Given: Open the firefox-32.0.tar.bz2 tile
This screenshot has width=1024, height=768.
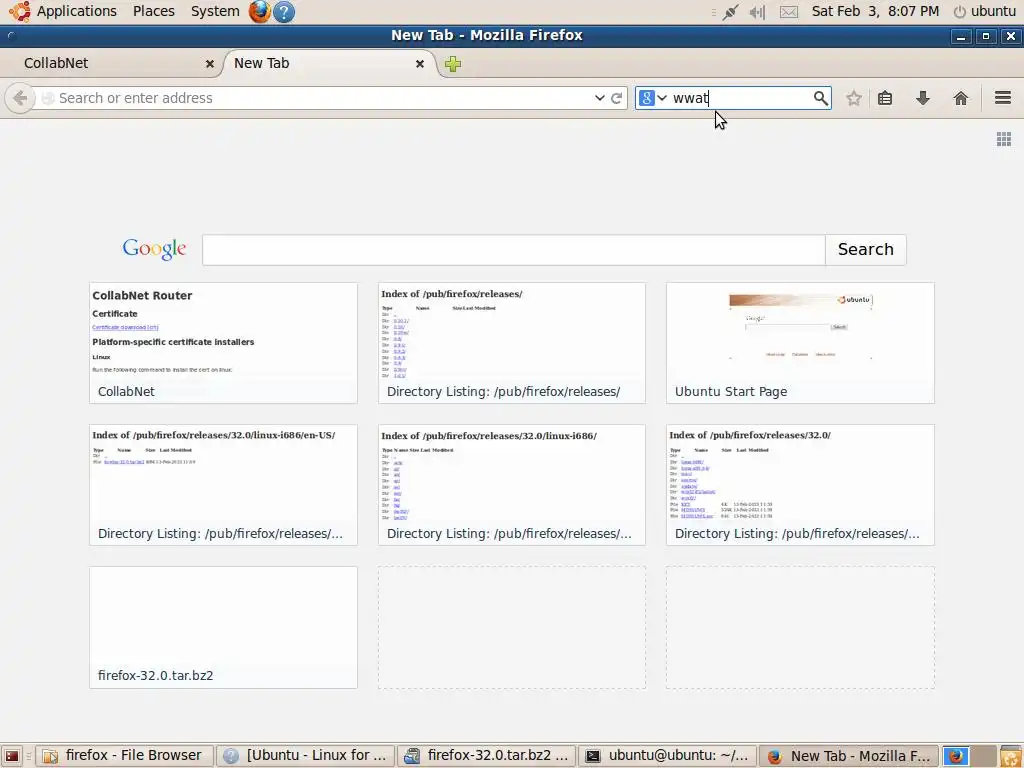Looking at the screenshot, I should (223, 627).
